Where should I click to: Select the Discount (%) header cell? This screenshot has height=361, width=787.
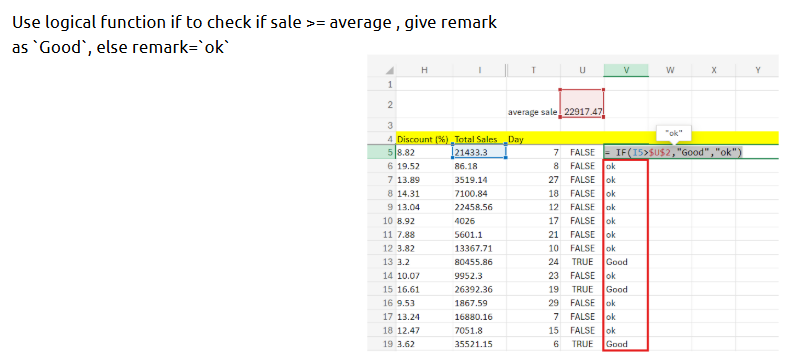[425, 139]
